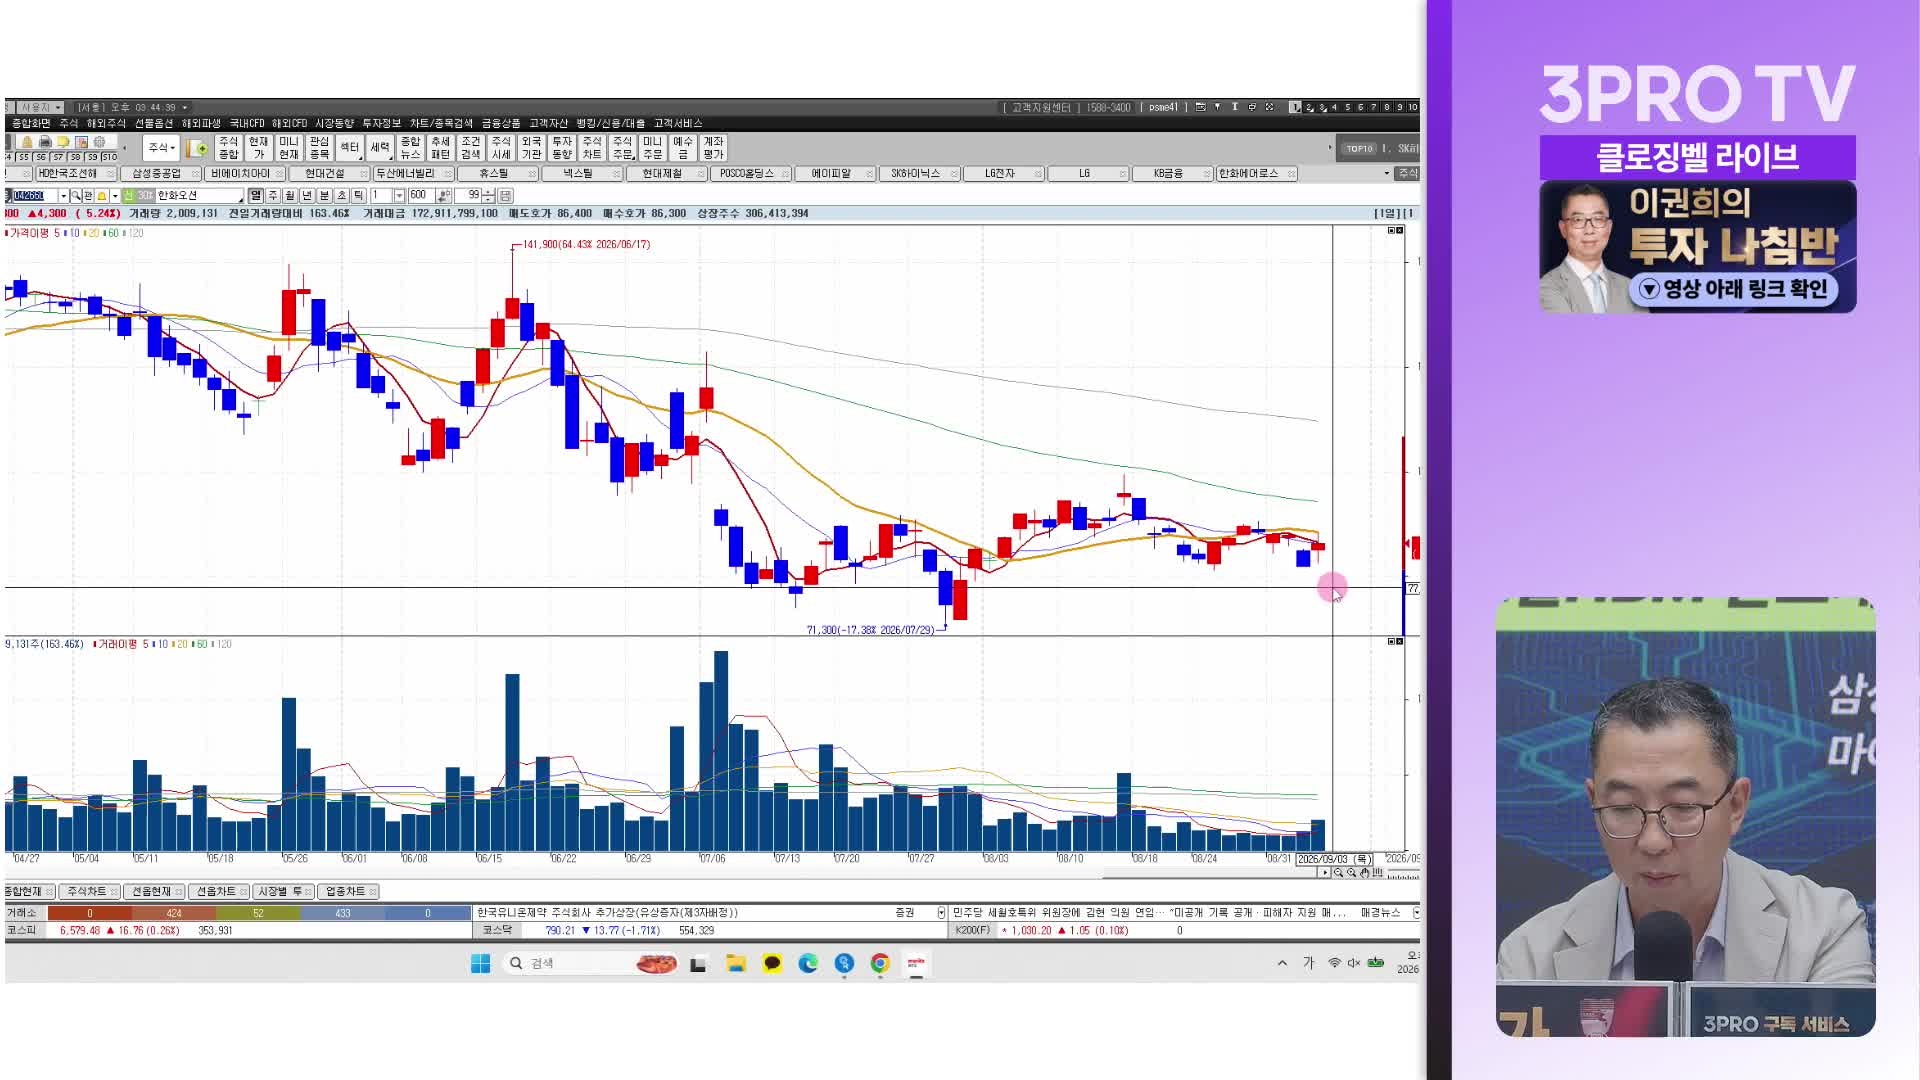The height and width of the screenshot is (1080, 1920).
Task: Open the 주식 dropdown in the toolbar
Action: pos(161,148)
